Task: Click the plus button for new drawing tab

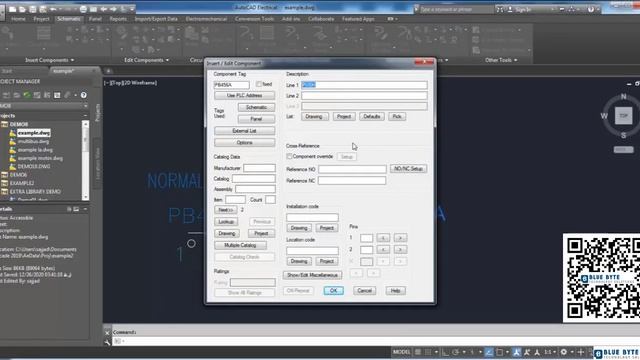Action: (x=109, y=71)
